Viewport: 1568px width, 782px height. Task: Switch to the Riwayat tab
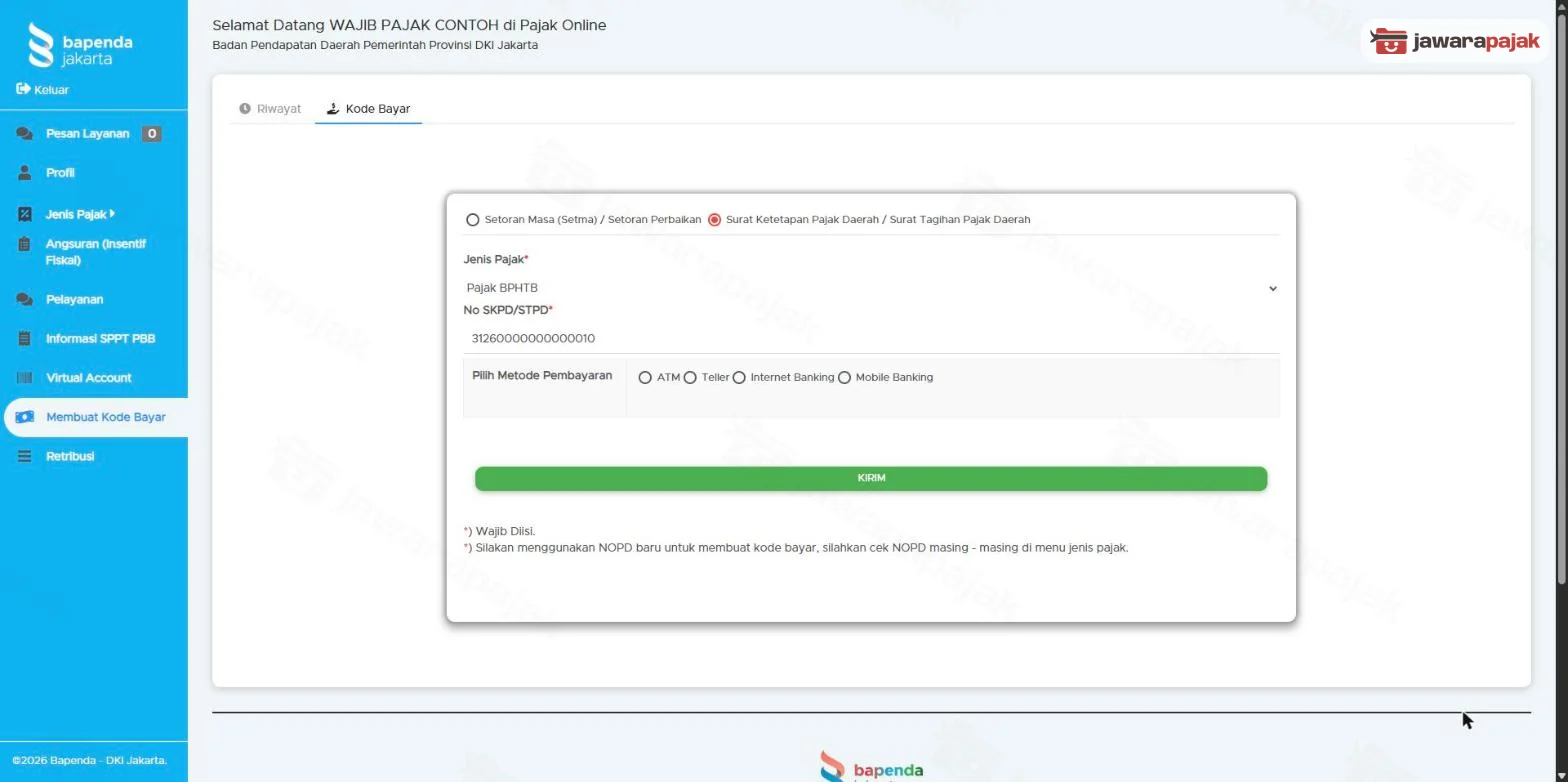pyautogui.click(x=270, y=108)
